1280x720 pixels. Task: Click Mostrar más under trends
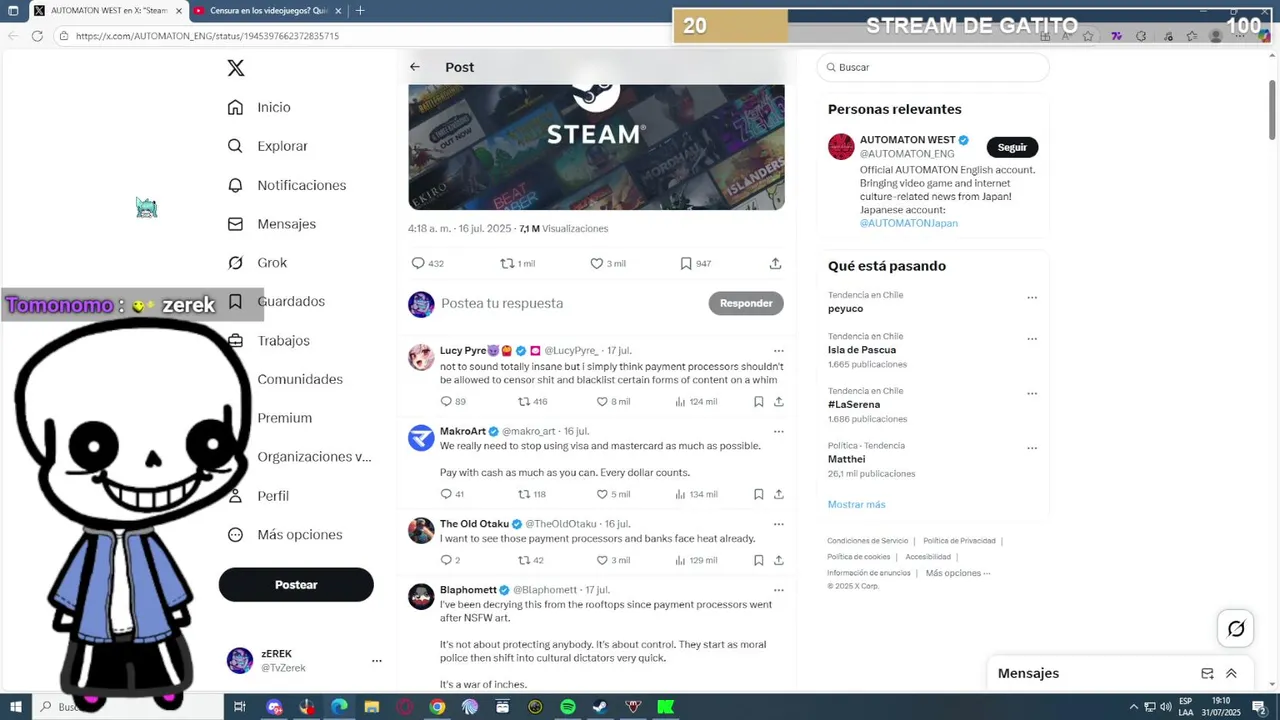[x=856, y=505]
